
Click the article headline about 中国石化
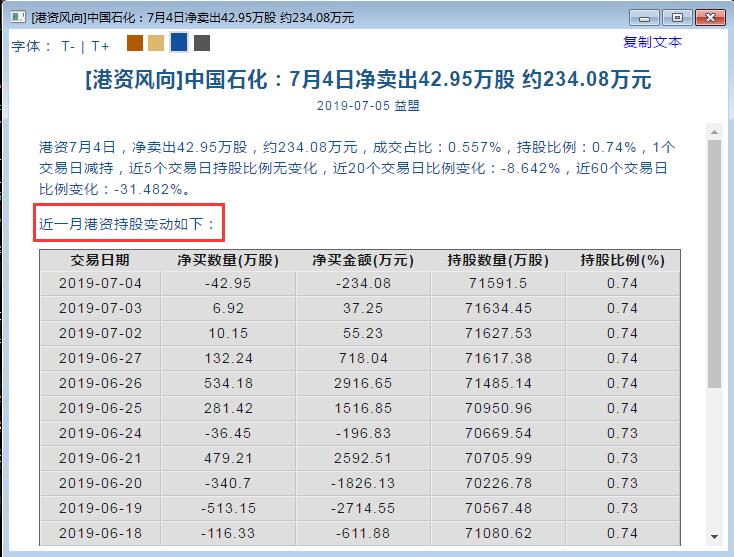pyautogui.click(x=368, y=80)
